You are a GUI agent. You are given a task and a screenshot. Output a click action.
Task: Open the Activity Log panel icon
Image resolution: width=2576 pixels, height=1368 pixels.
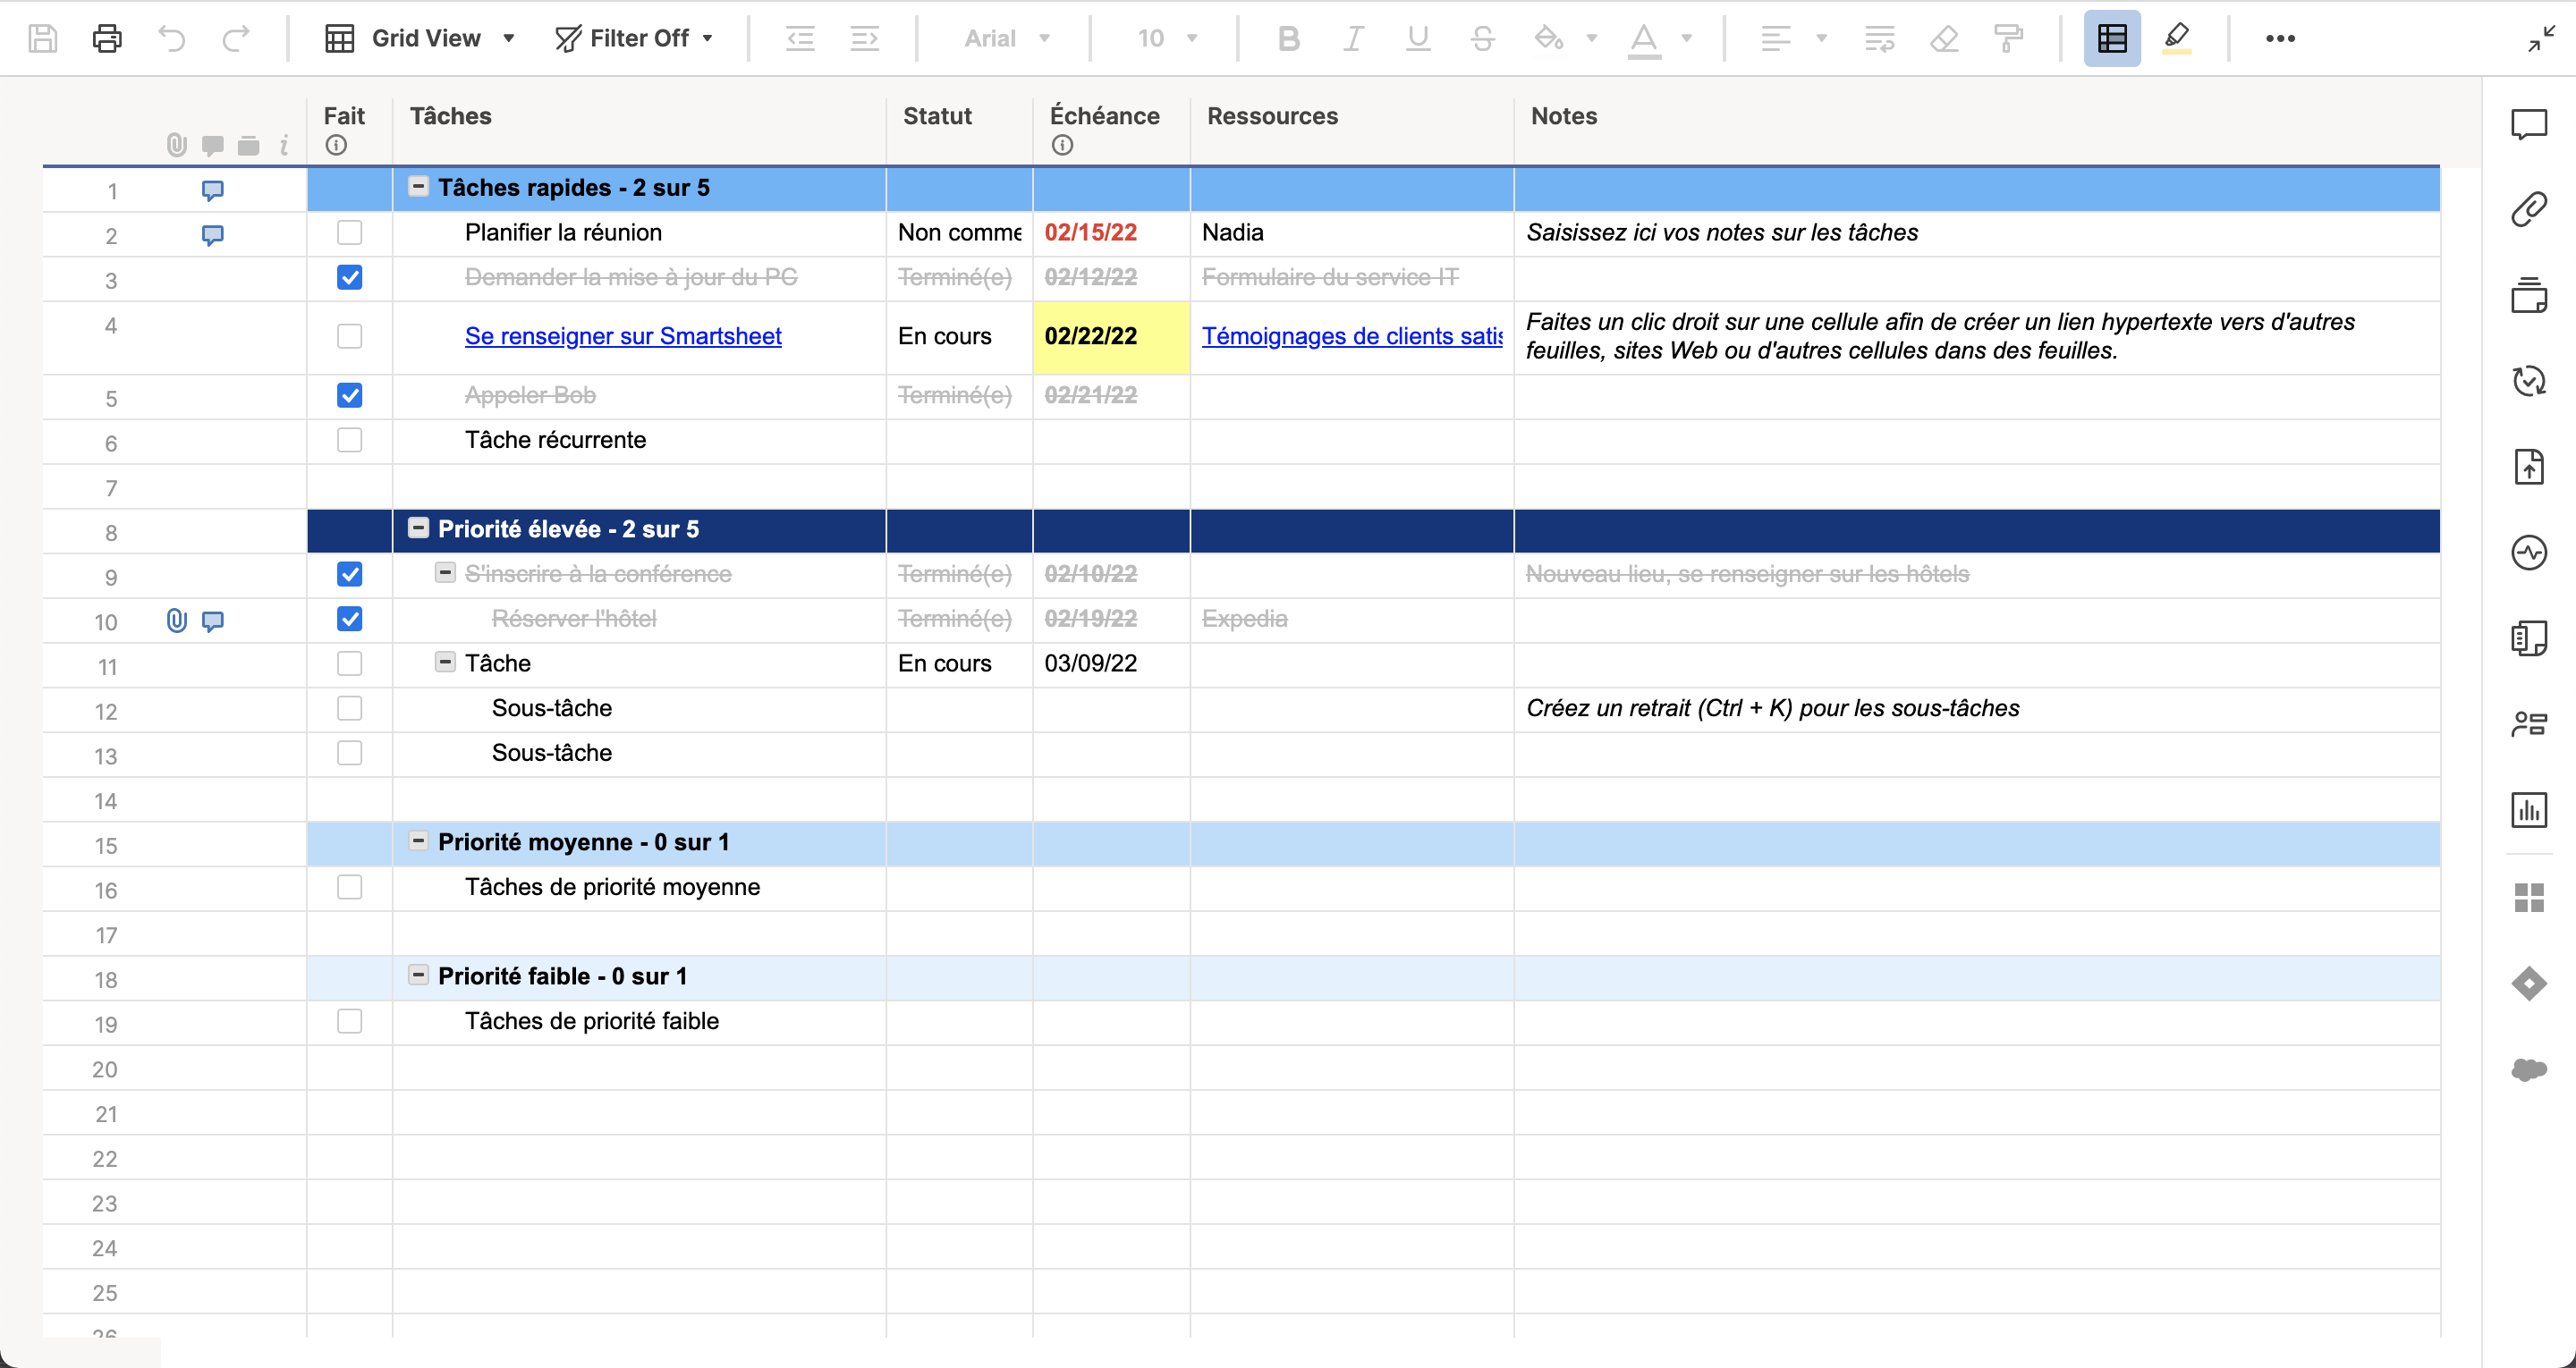click(x=2529, y=552)
